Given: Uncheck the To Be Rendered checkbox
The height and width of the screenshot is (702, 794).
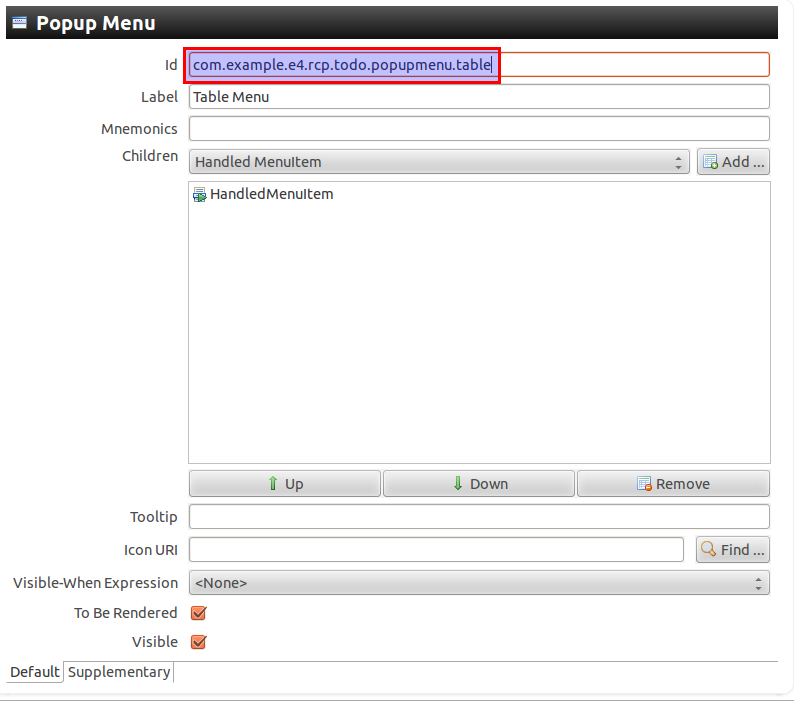Looking at the screenshot, I should 198,613.
